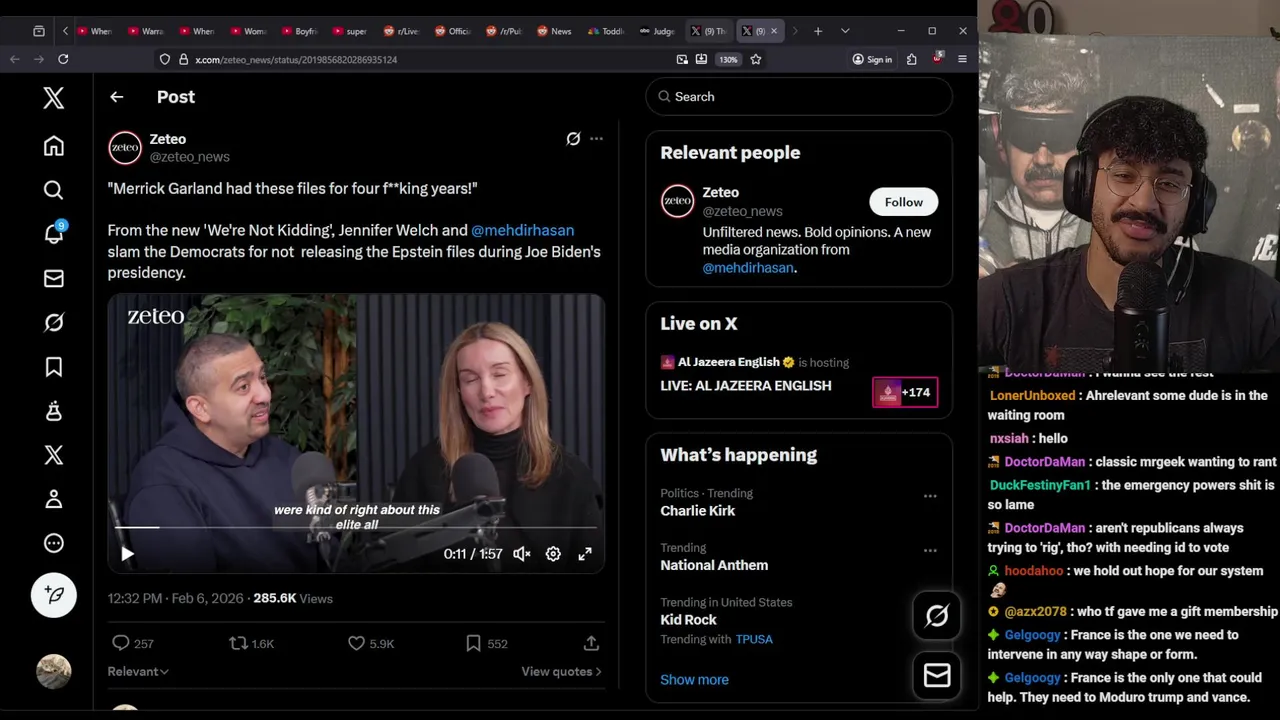This screenshot has height=720, width=1280.
Task: Reply to post, 257 comments
Action: [x=132, y=644]
